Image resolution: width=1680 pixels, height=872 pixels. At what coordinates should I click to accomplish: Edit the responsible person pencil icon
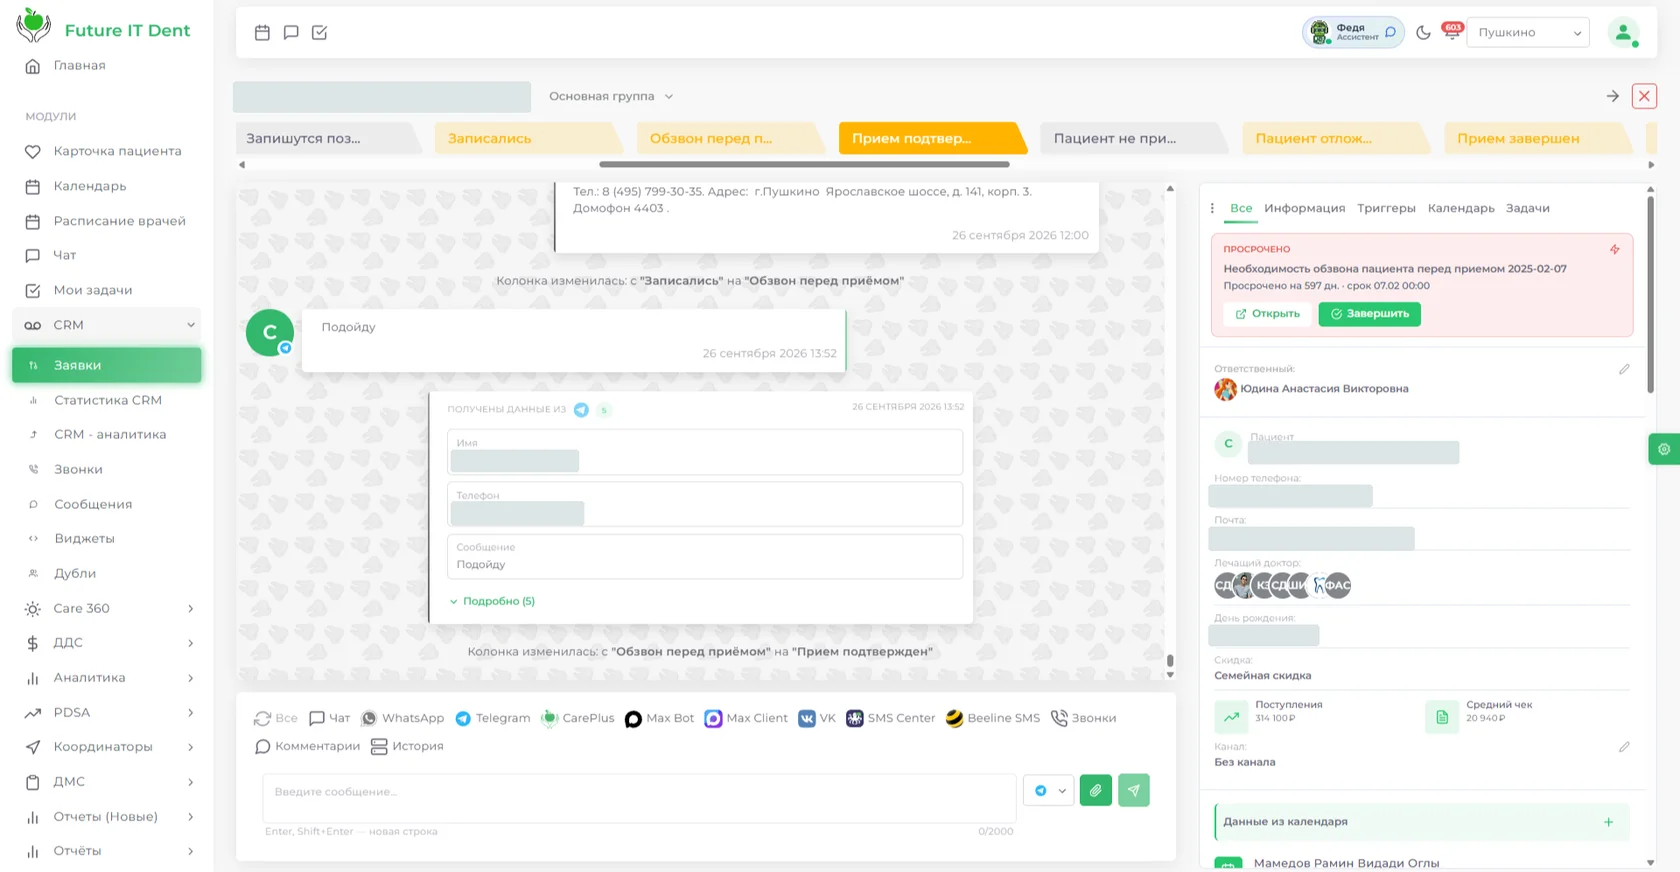coord(1624,370)
